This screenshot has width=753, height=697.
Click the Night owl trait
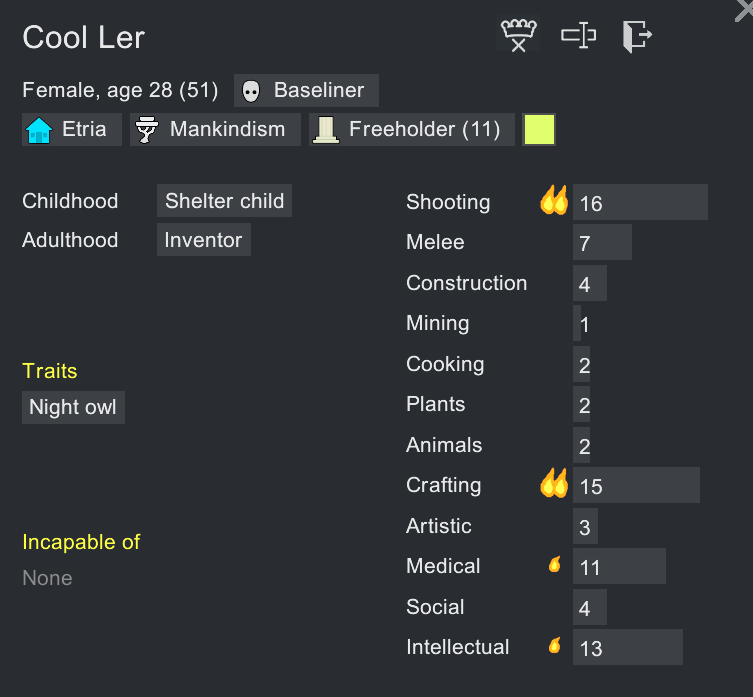pyautogui.click(x=73, y=407)
